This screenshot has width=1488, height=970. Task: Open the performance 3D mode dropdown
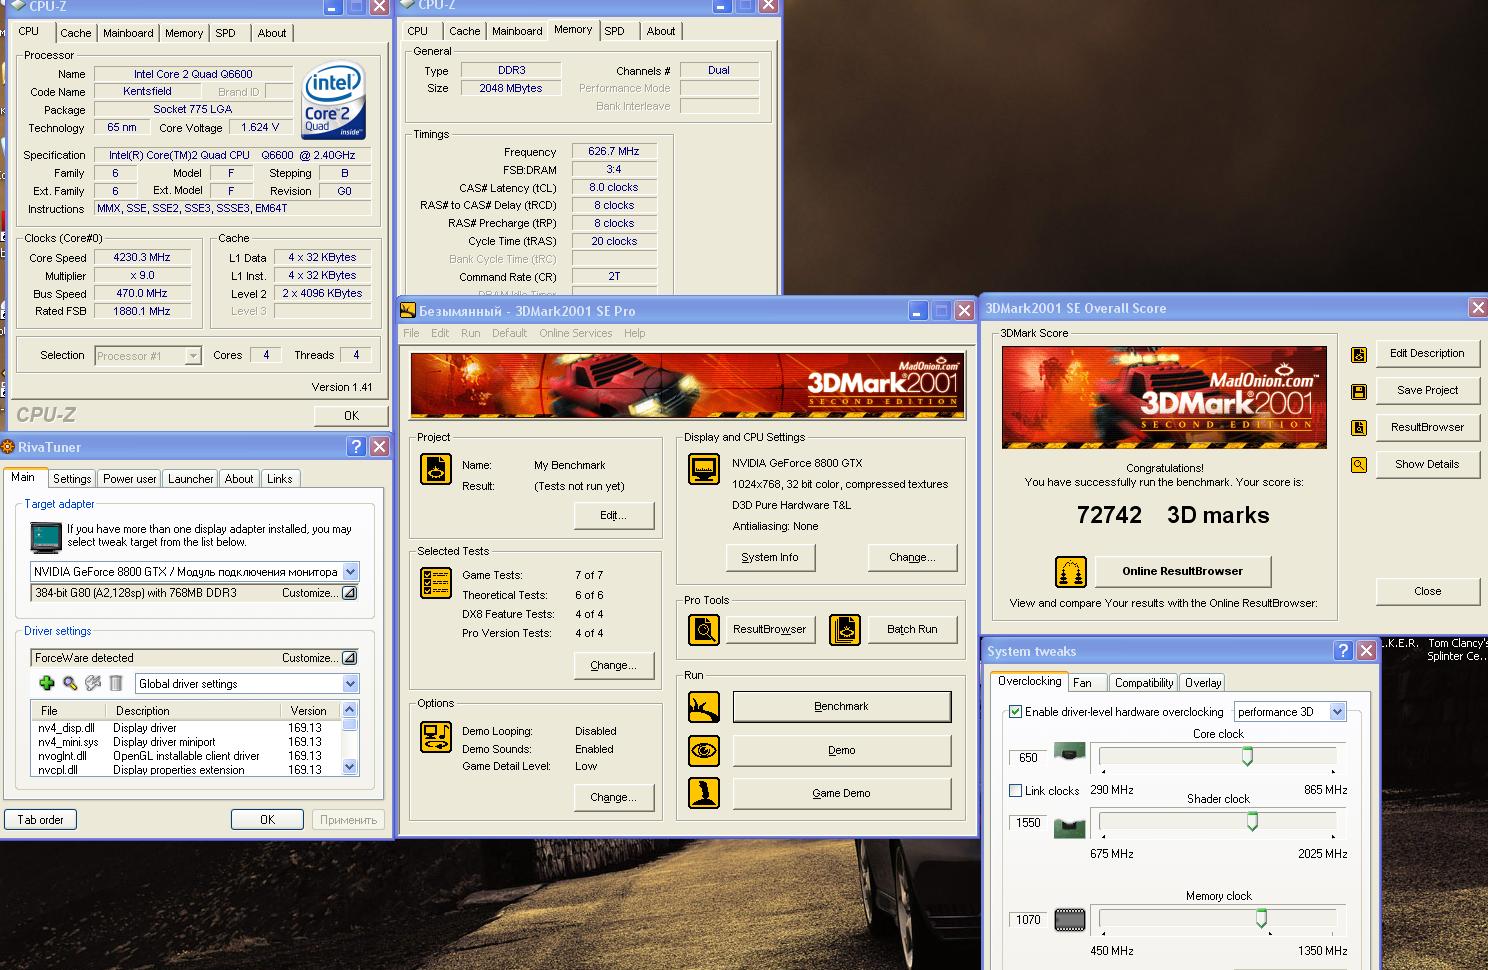(x=1337, y=712)
